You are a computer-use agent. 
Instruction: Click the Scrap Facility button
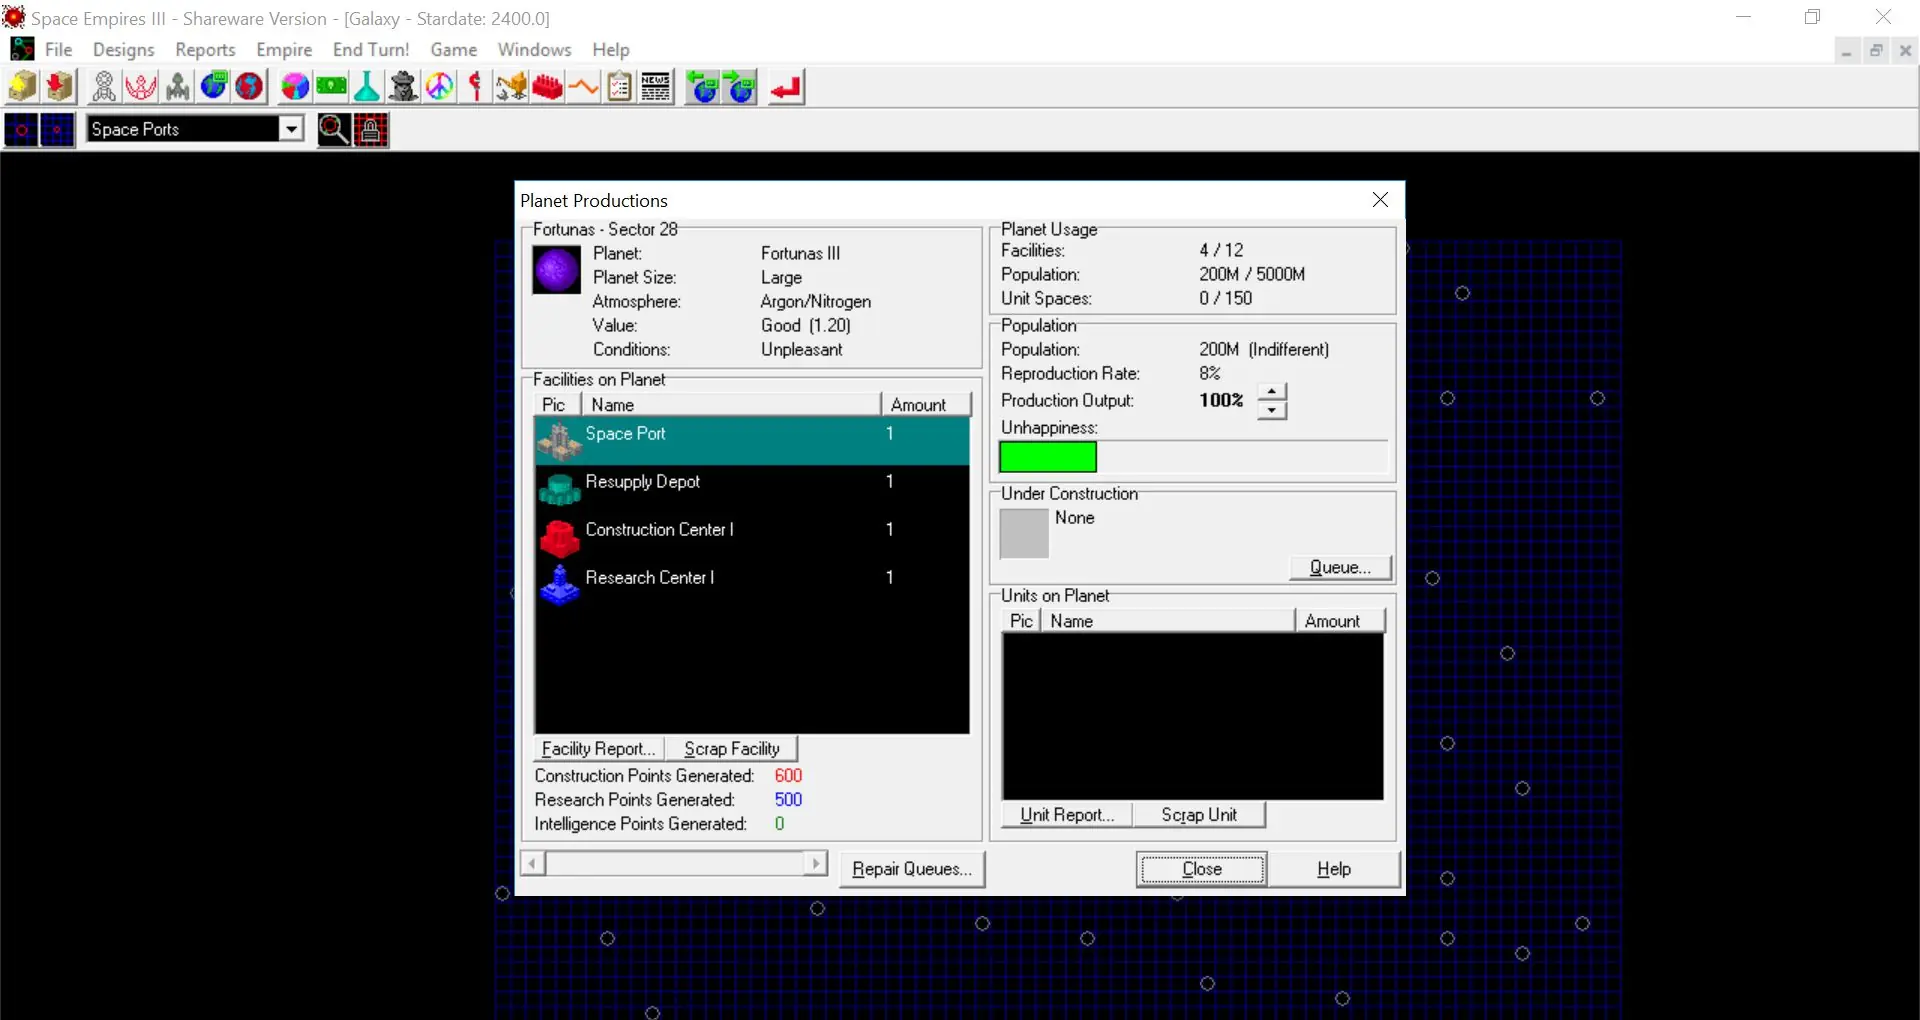[732, 749]
